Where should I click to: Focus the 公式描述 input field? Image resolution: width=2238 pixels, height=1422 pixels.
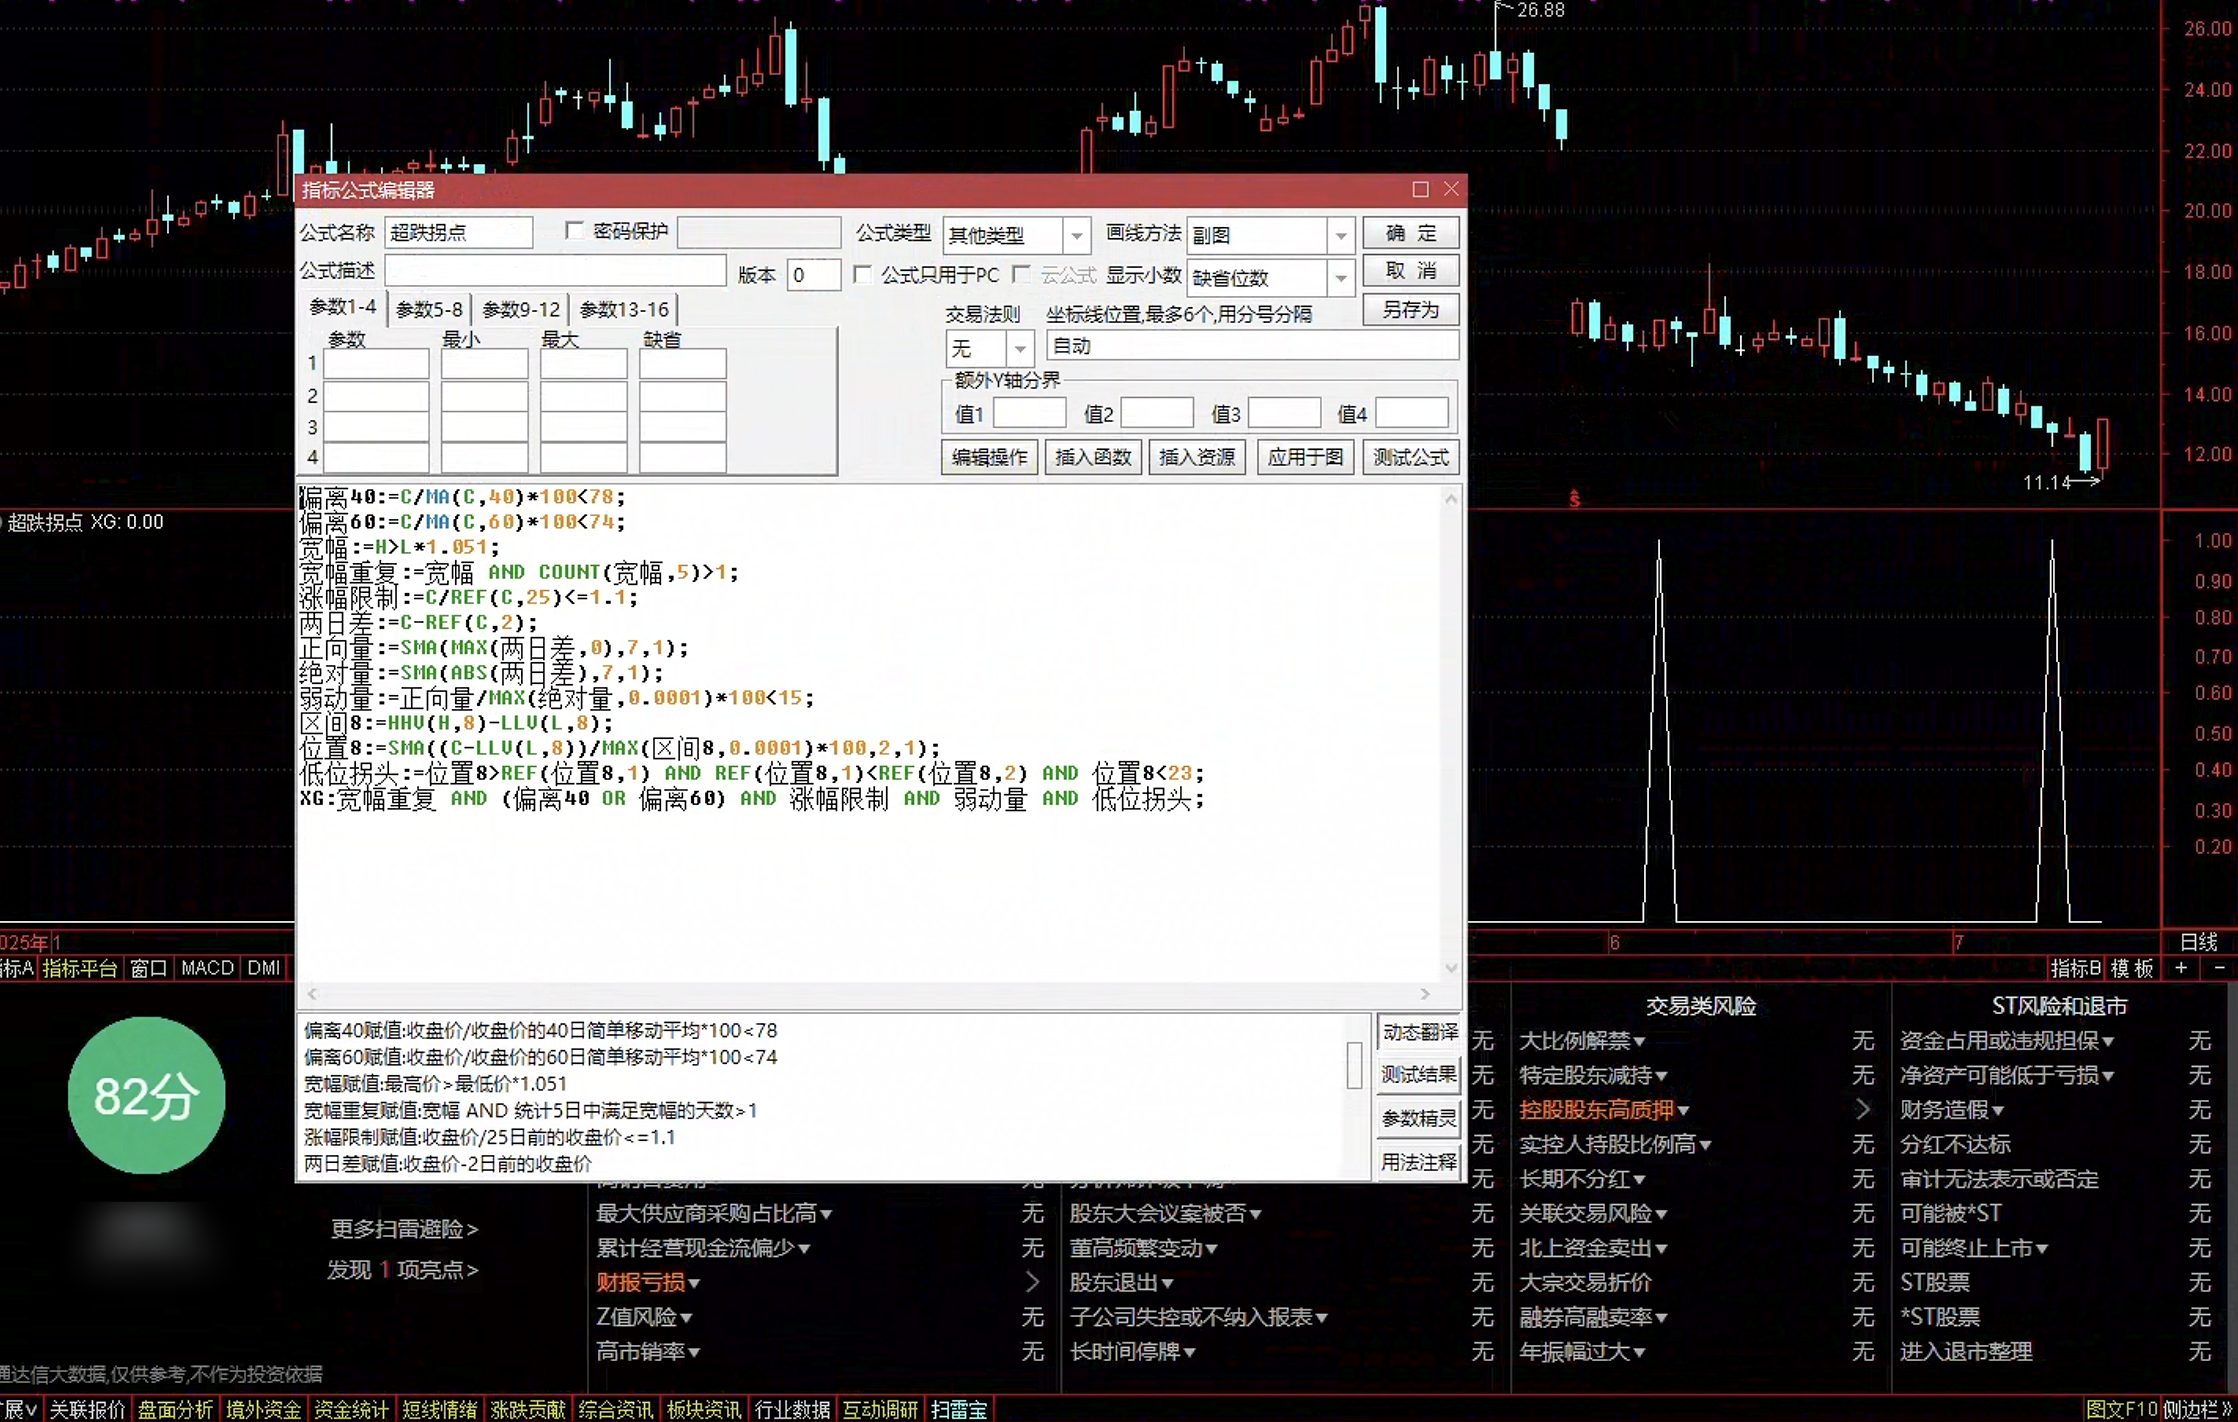click(x=556, y=271)
